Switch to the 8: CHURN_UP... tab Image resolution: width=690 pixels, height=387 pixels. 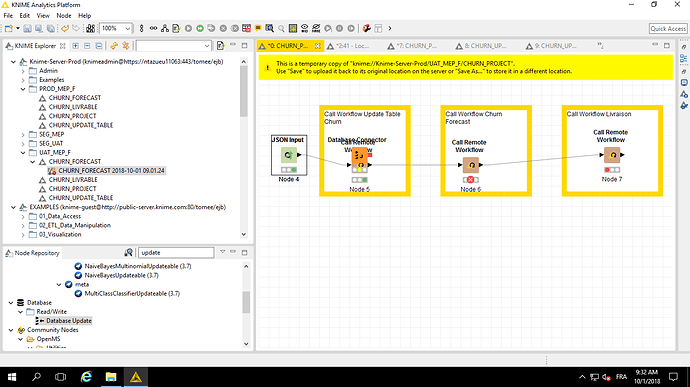tap(481, 46)
